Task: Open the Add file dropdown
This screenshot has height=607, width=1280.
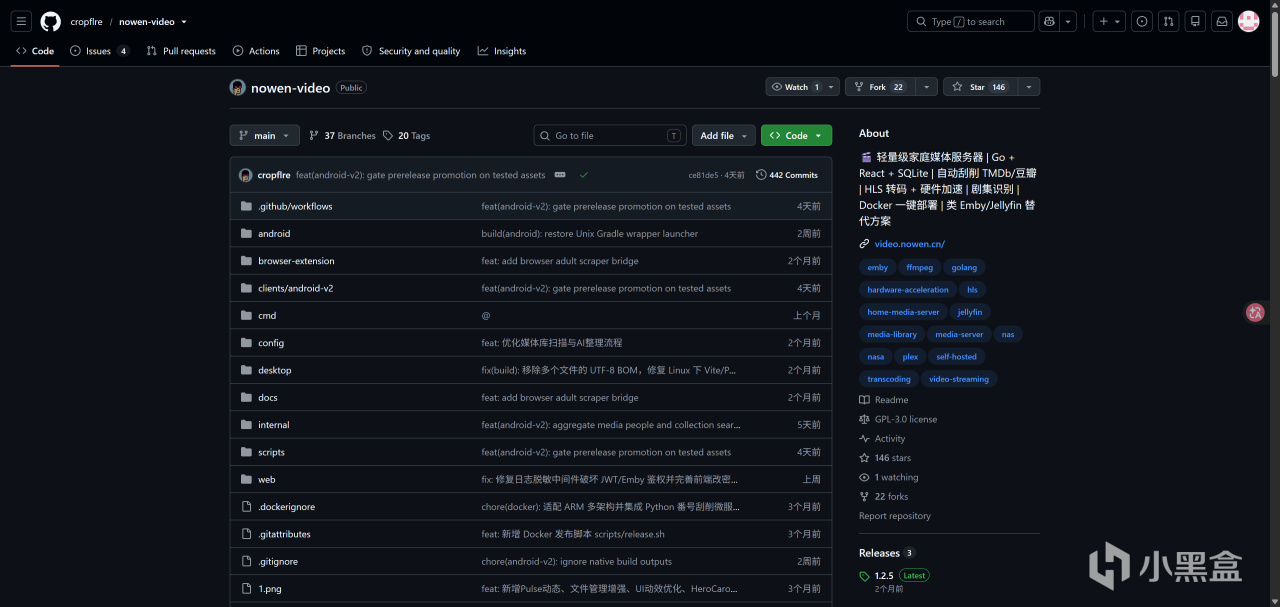Action: click(x=723, y=135)
